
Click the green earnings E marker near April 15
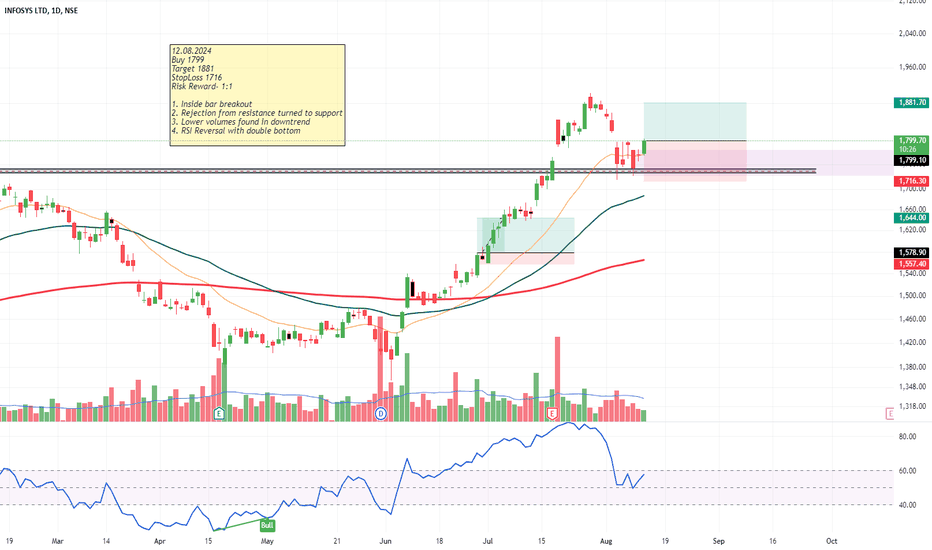pos(219,413)
